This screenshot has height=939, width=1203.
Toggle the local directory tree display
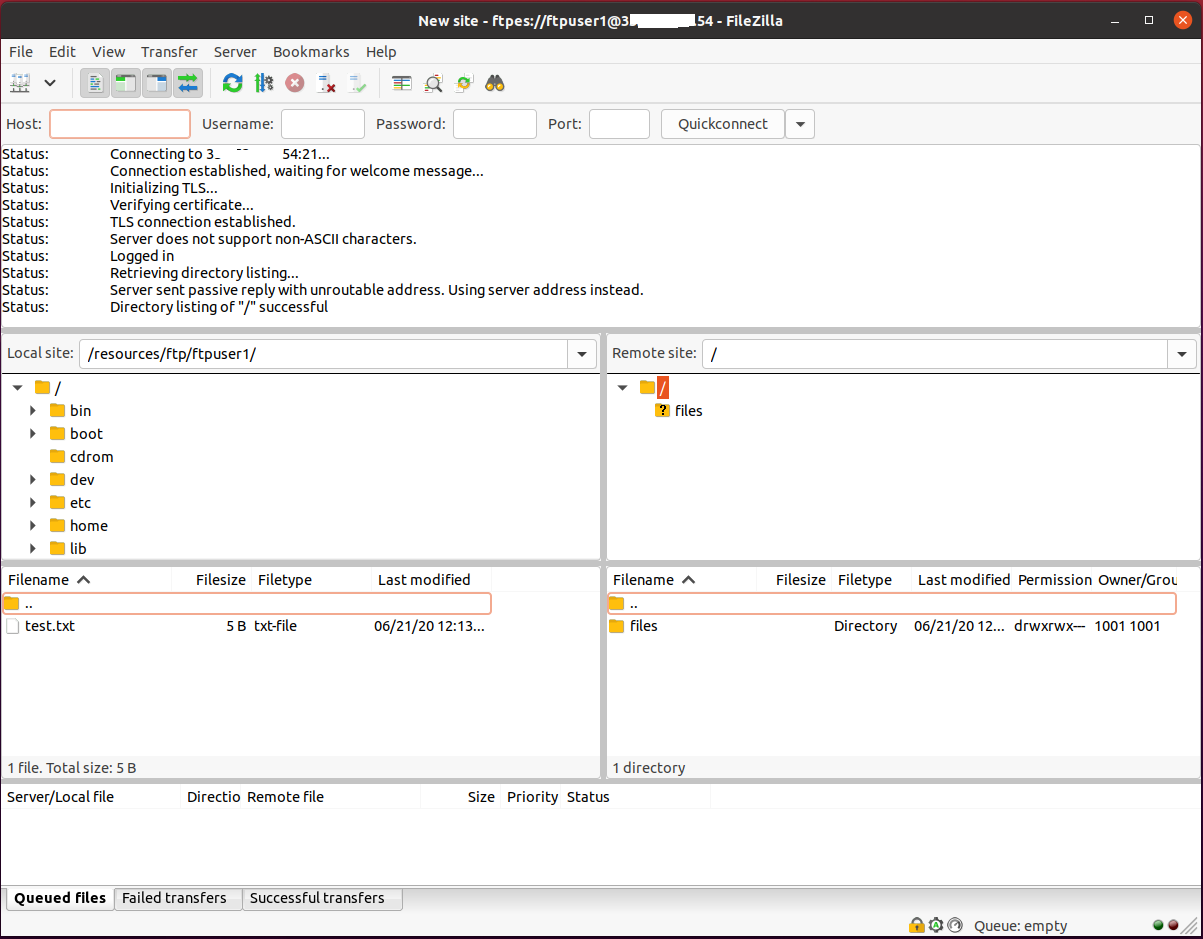126,83
